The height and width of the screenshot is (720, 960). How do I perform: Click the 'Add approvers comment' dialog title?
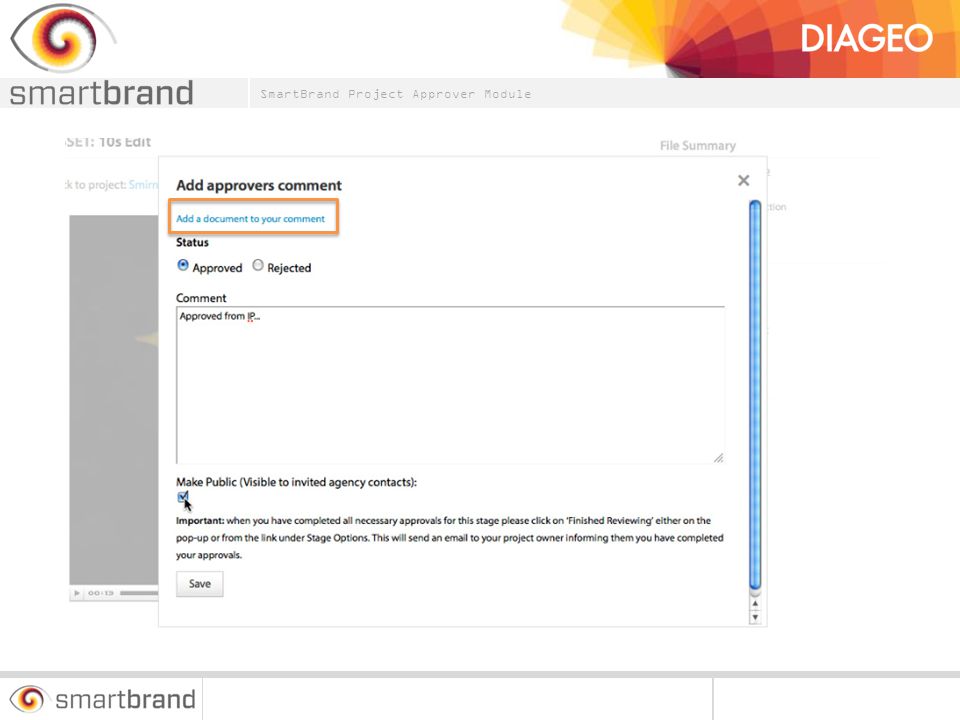pyautogui.click(x=259, y=185)
